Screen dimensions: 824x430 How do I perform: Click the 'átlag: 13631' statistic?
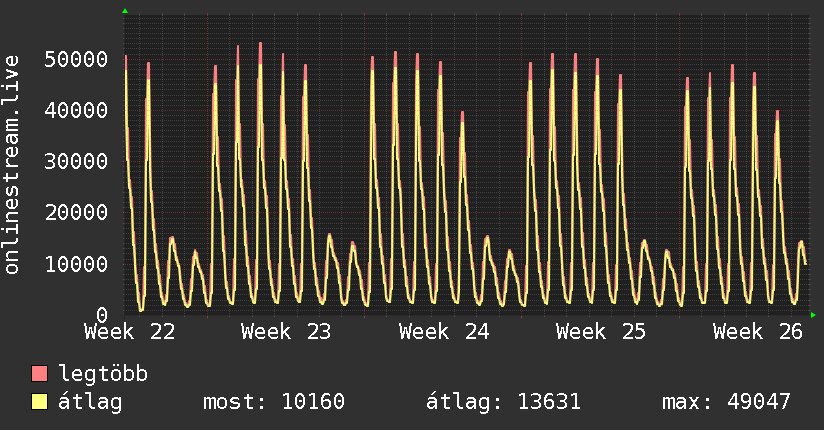503,402
